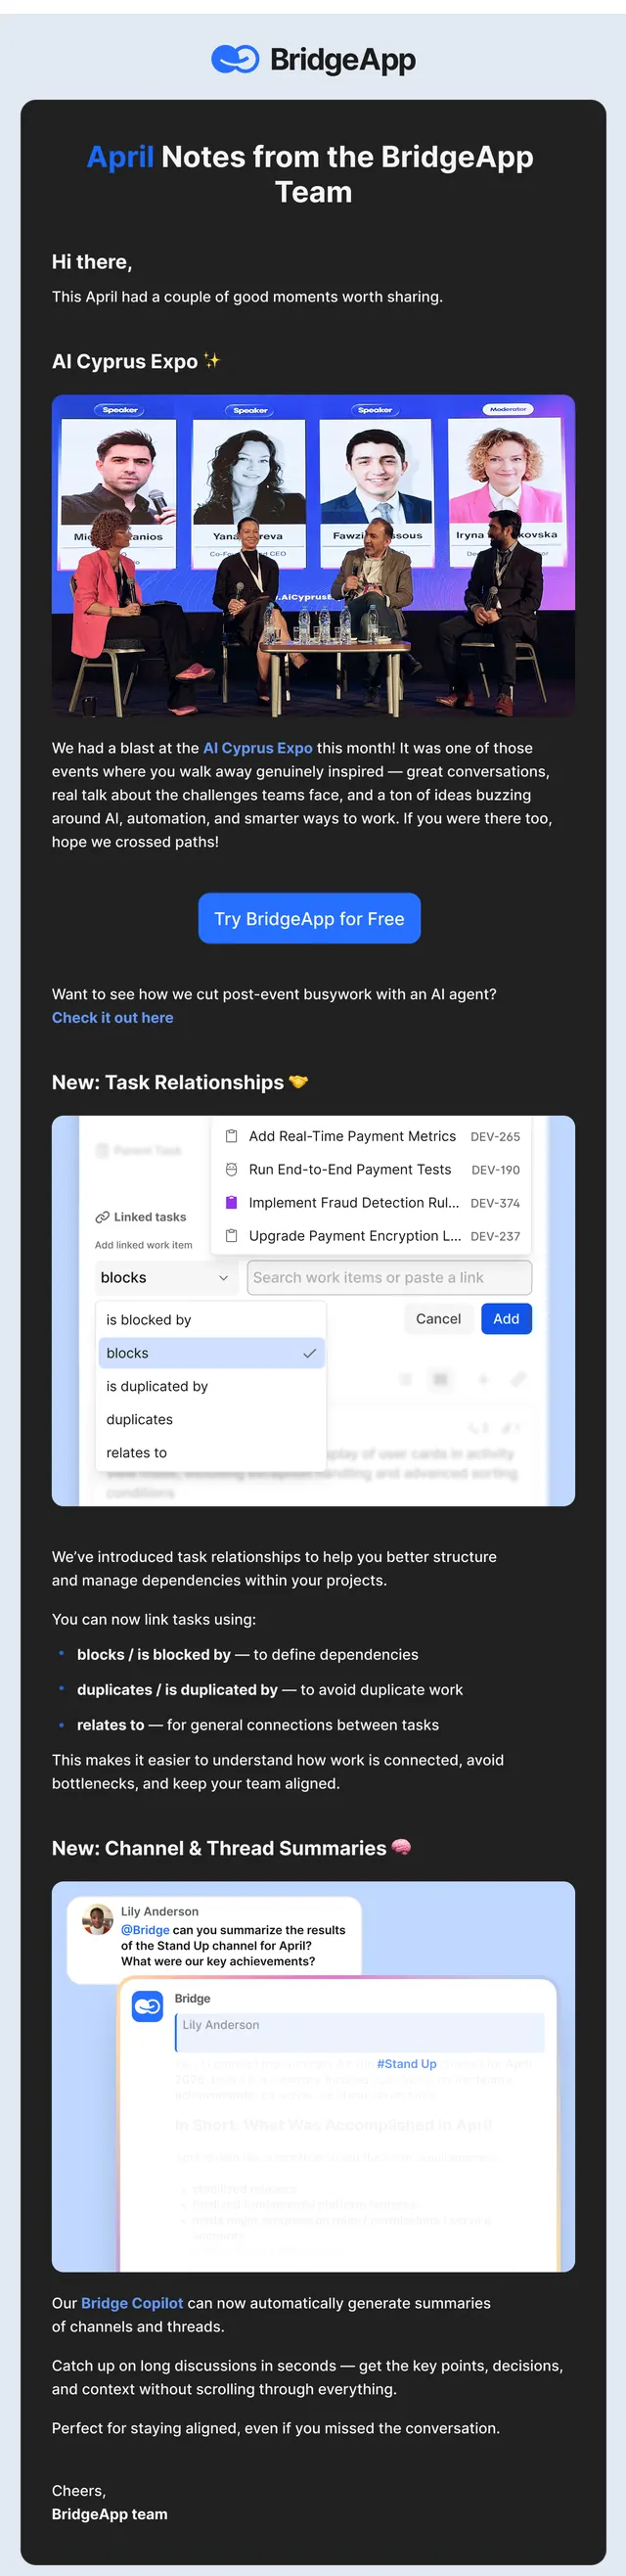Click Cancel in linked tasks form
The width and height of the screenshot is (626, 2576).
pos(438,1319)
